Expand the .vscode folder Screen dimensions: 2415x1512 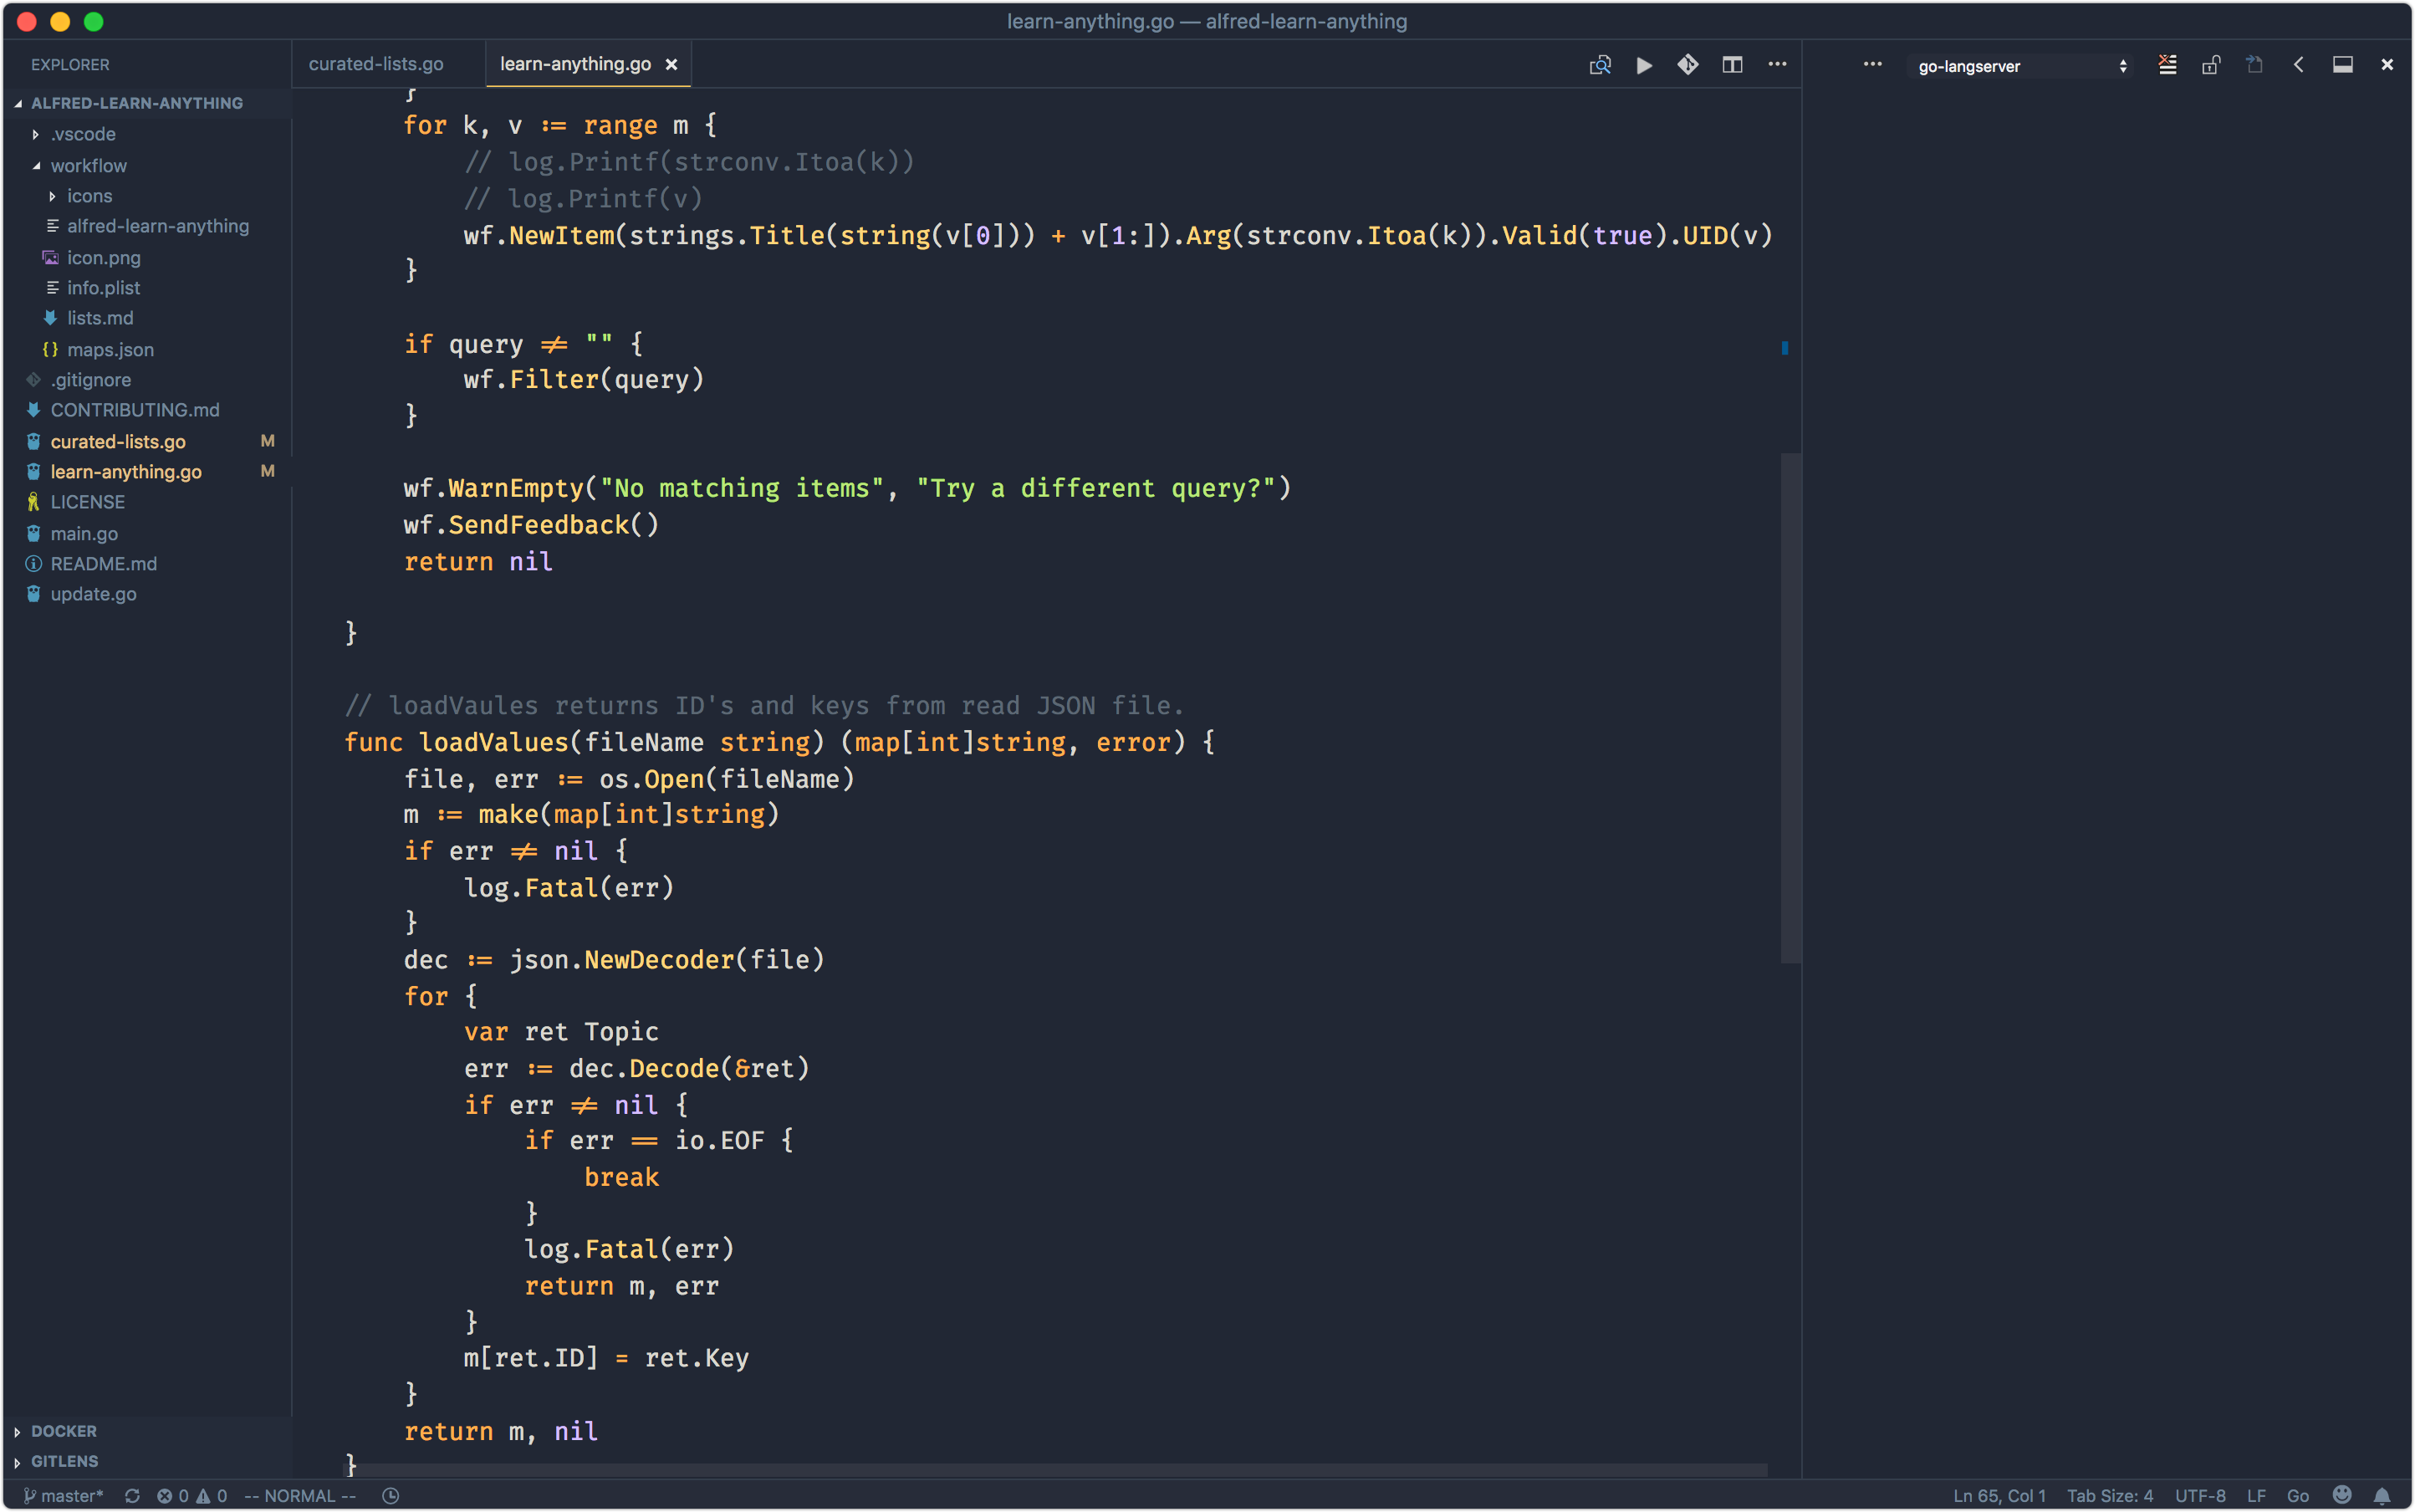click(x=83, y=134)
